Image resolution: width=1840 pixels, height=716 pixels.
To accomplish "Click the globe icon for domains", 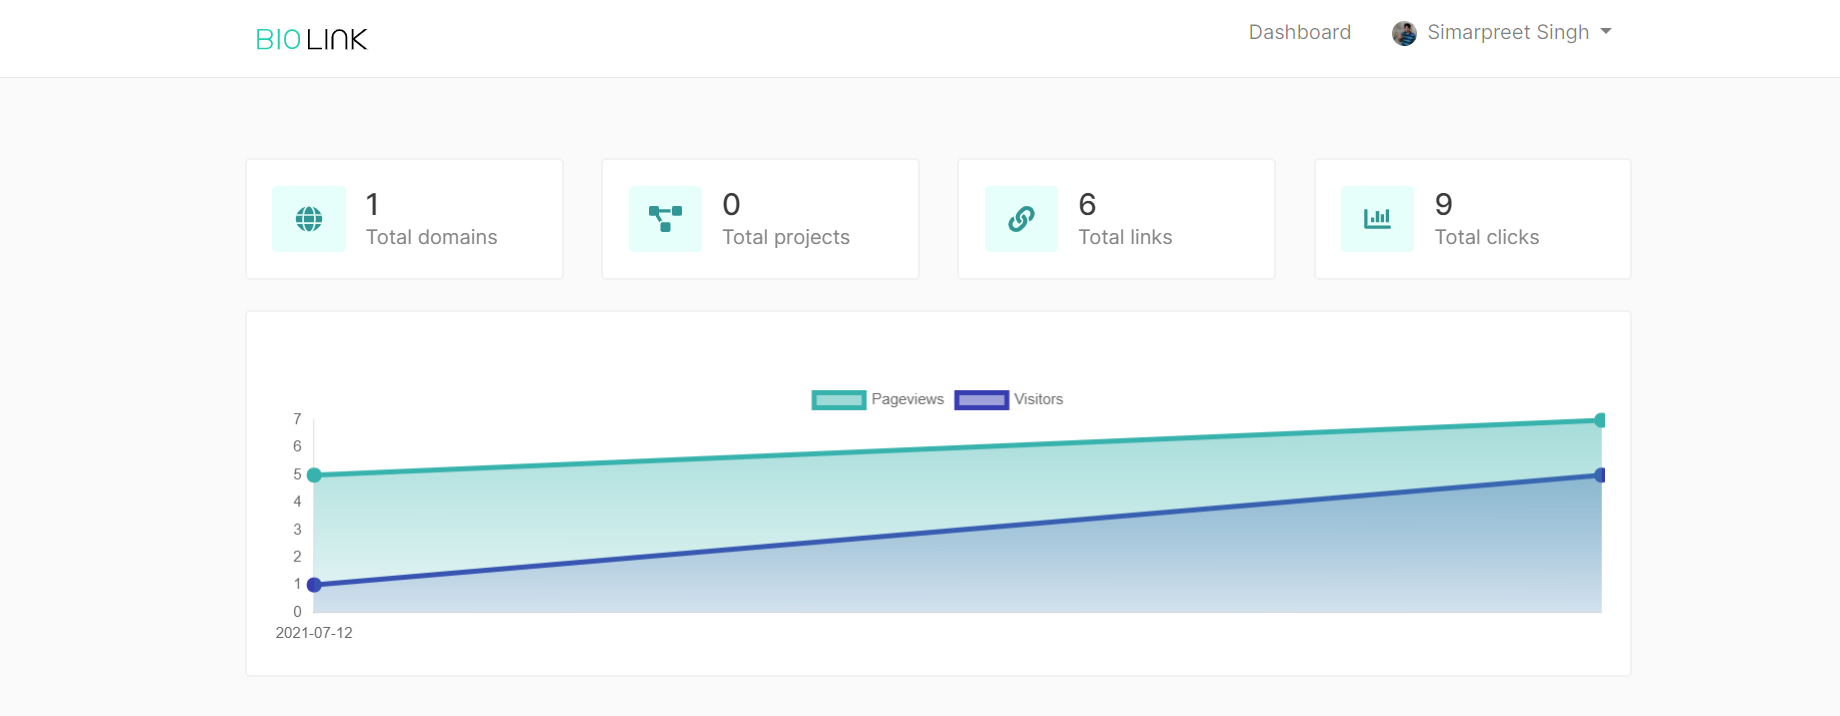I will pos(309,219).
